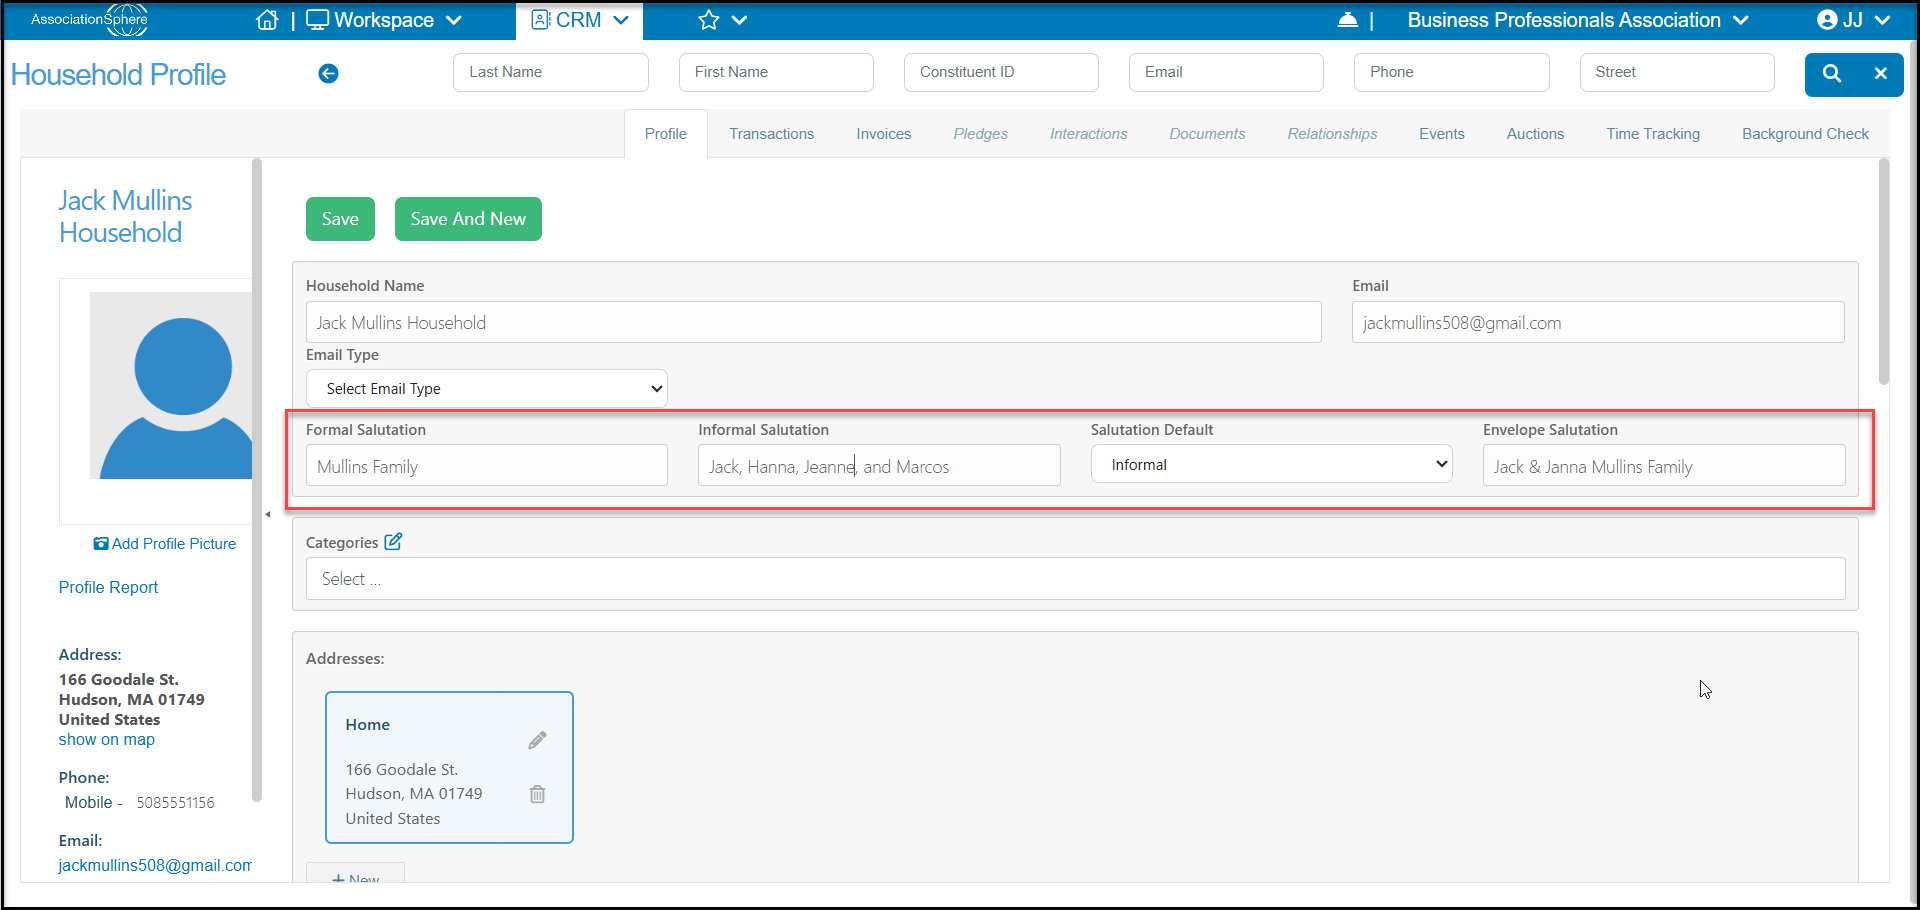Open the Select Email Type dropdown
Viewport: 1920px width, 910px height.
(487, 389)
